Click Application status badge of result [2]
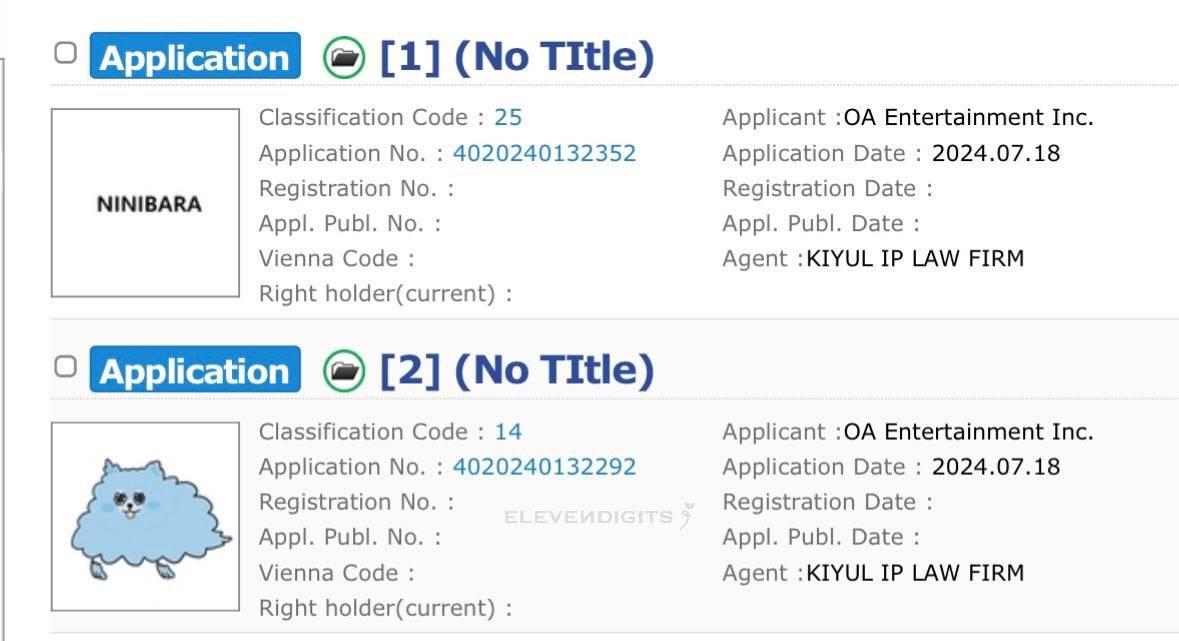Image resolution: width=1179 pixels, height=641 pixels. click(x=195, y=370)
